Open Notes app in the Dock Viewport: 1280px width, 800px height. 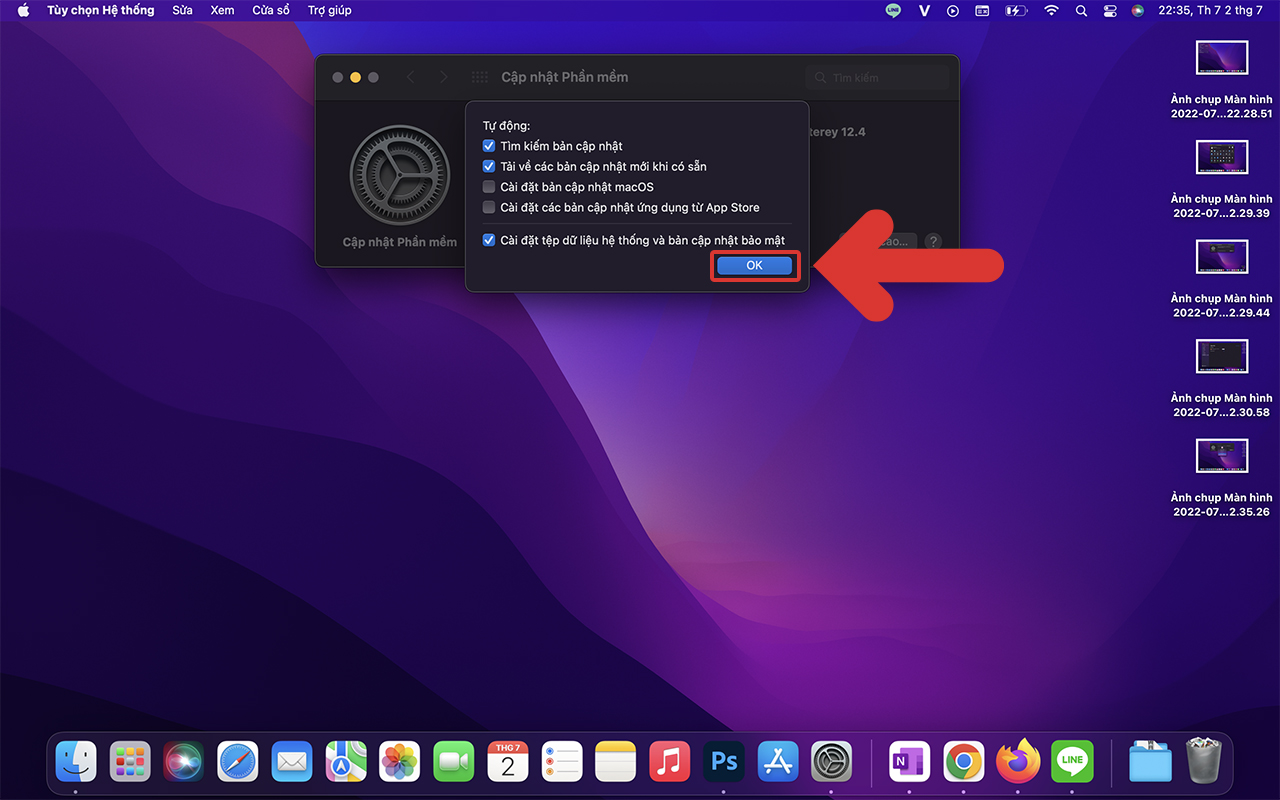(x=616, y=761)
